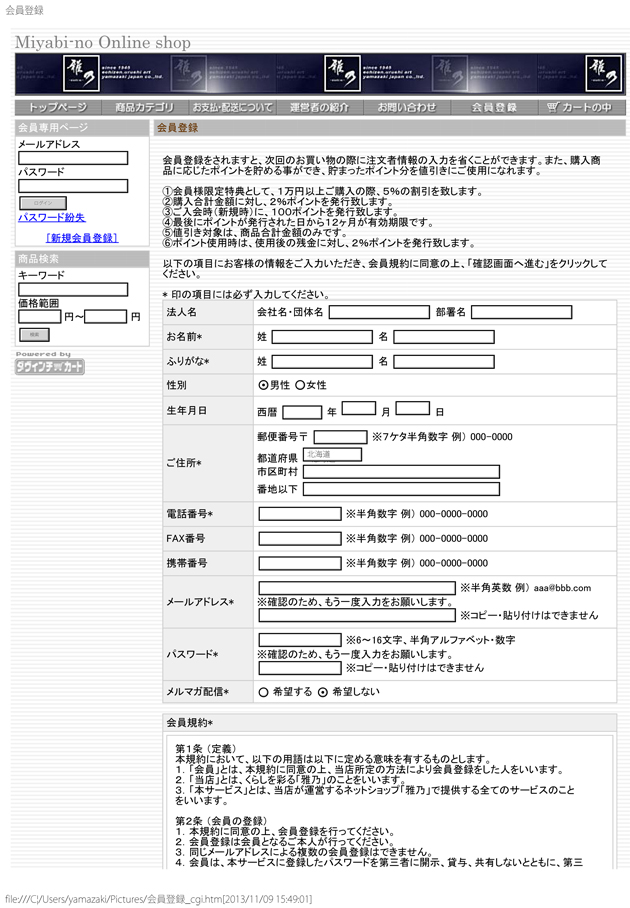630x908 pixels.
Task: Click the maximum 価格範囲 field
Action: point(105,317)
